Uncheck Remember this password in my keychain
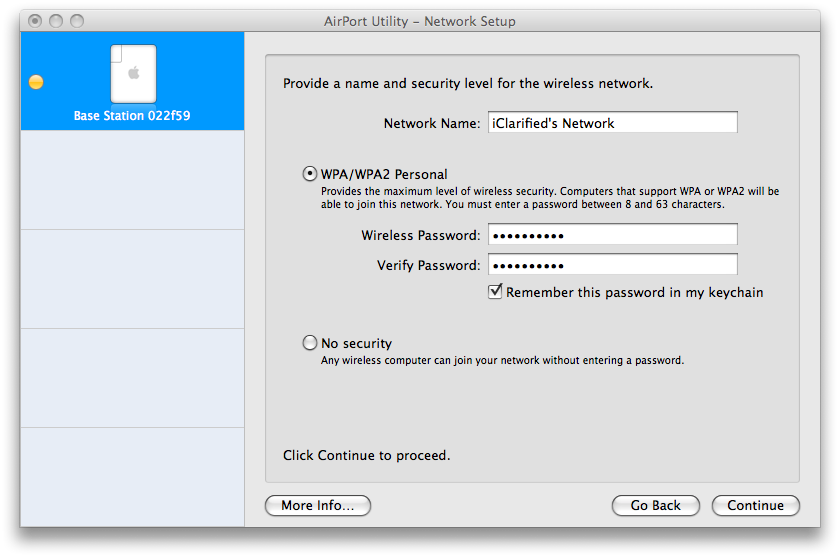This screenshot has width=840, height=557. click(495, 292)
